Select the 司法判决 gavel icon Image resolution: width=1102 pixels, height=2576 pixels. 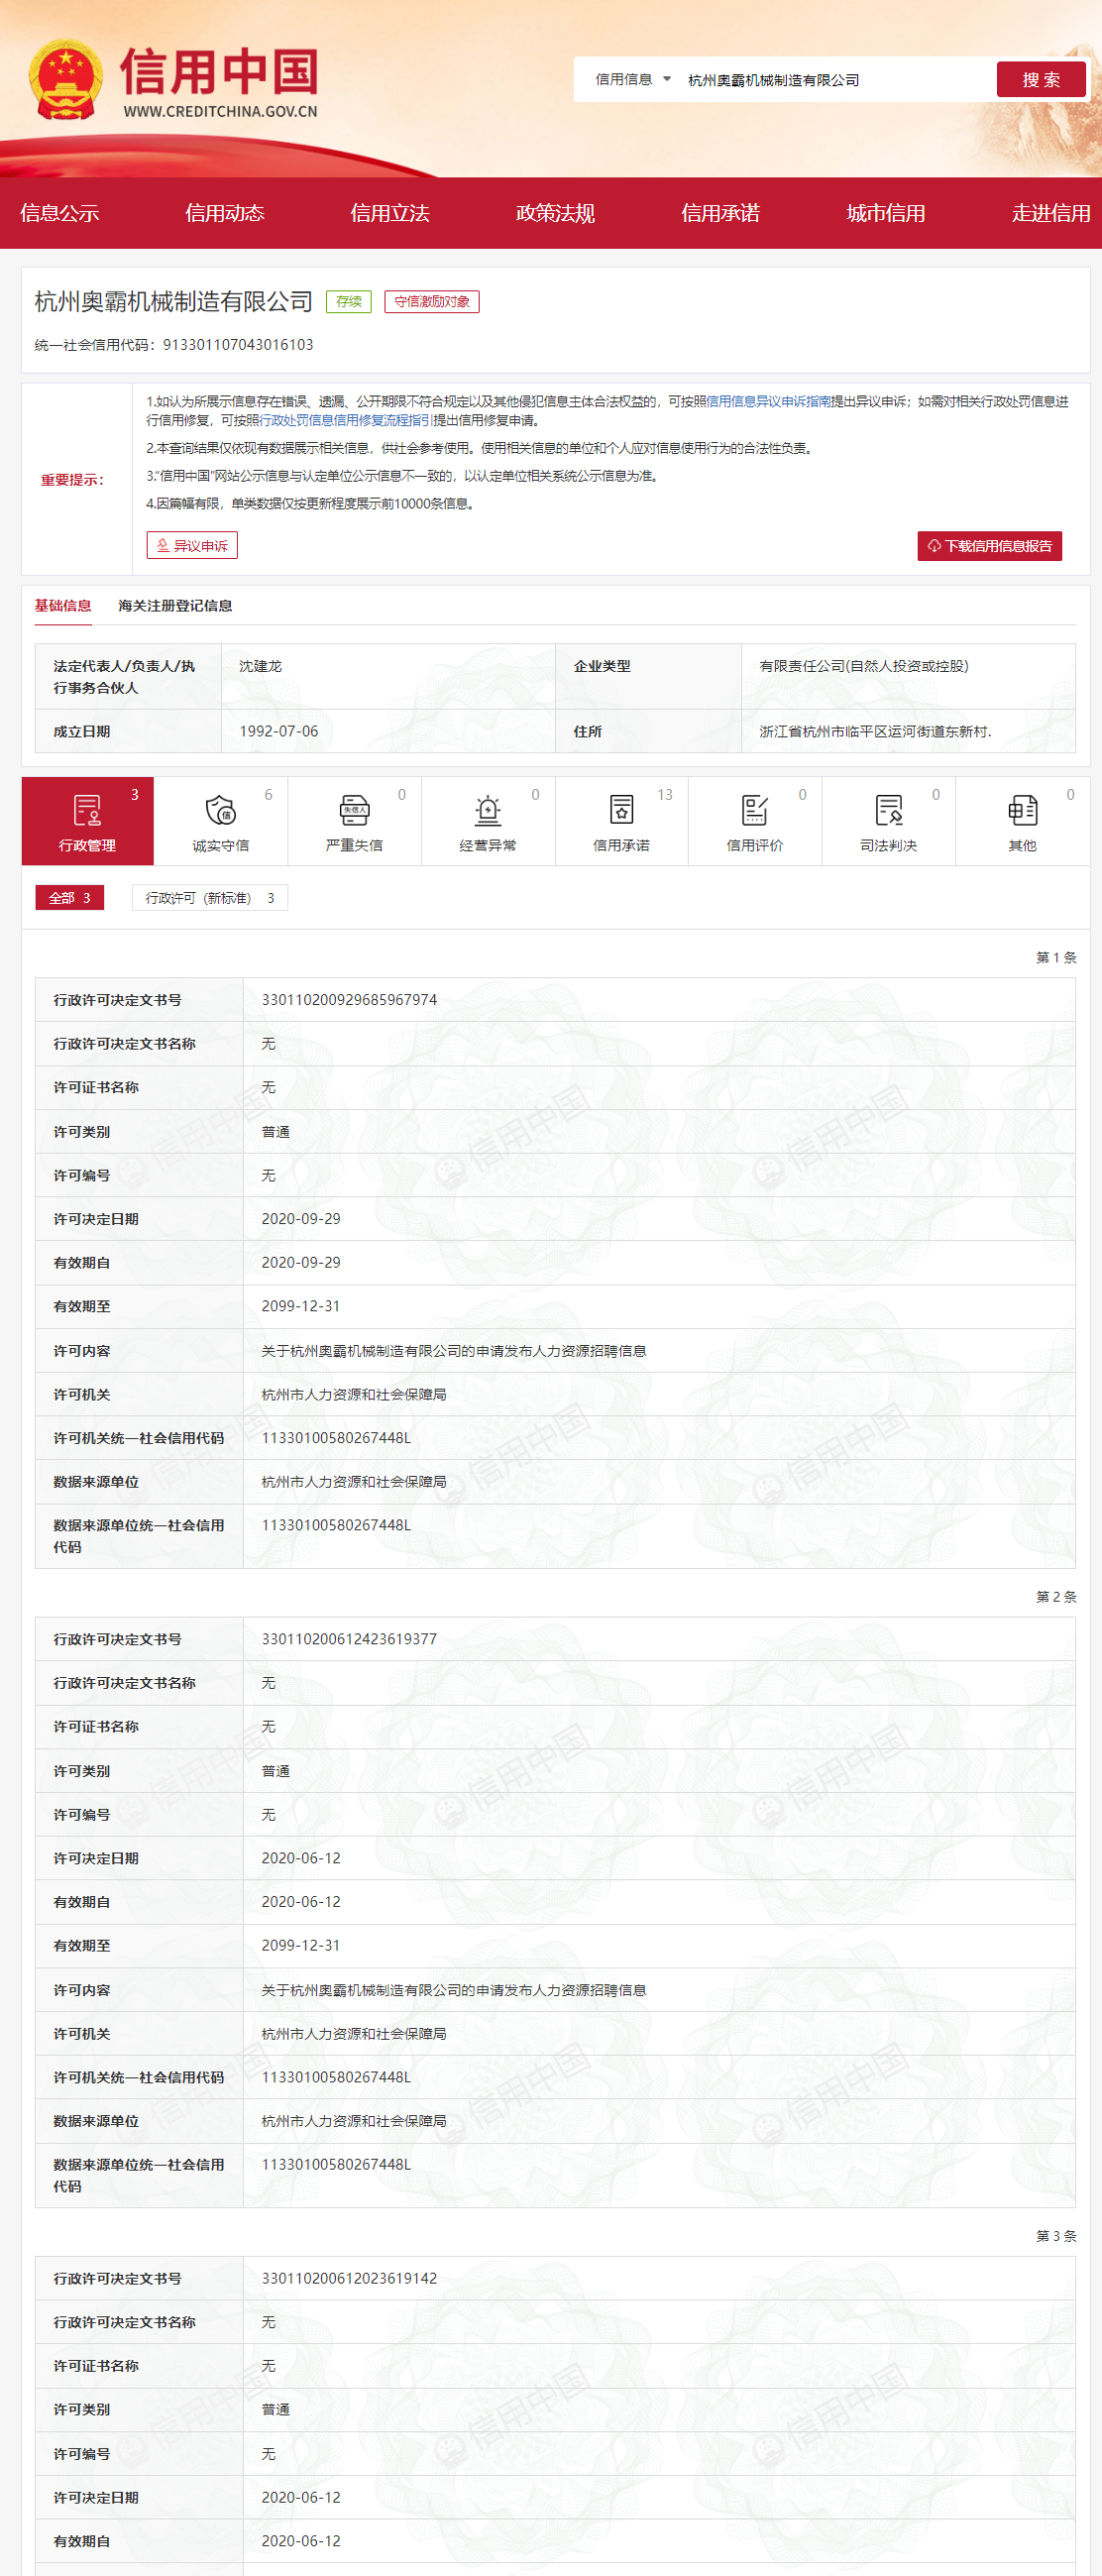point(888,810)
